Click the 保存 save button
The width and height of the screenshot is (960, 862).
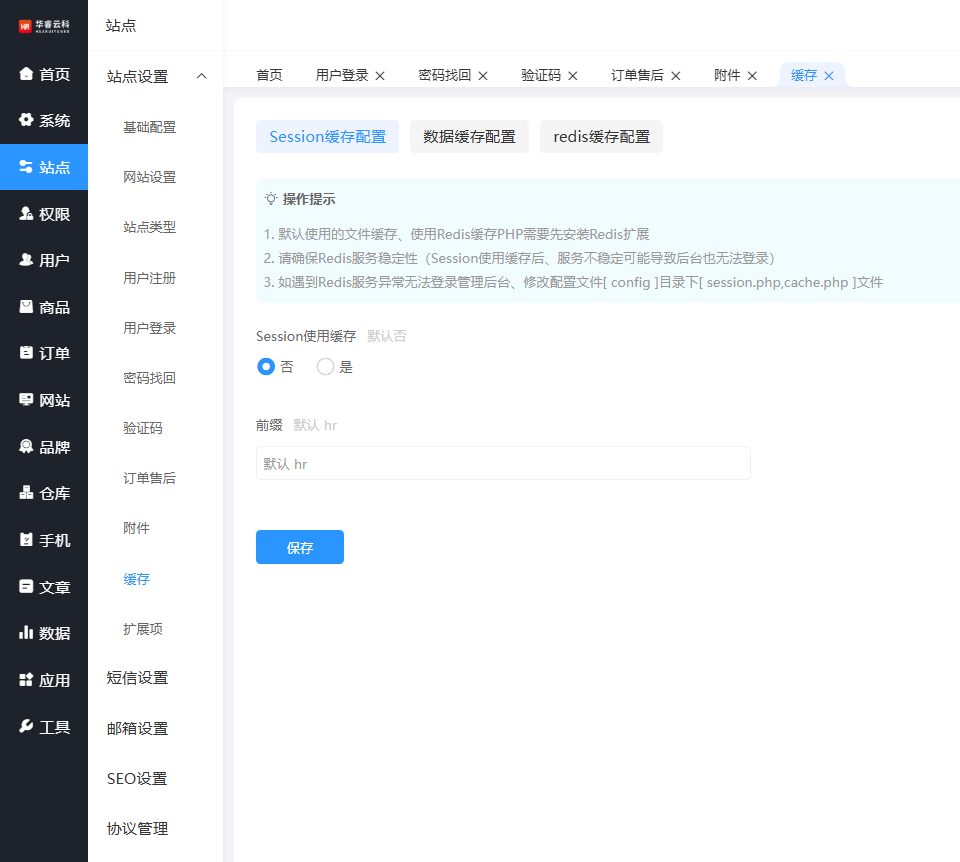coord(300,547)
